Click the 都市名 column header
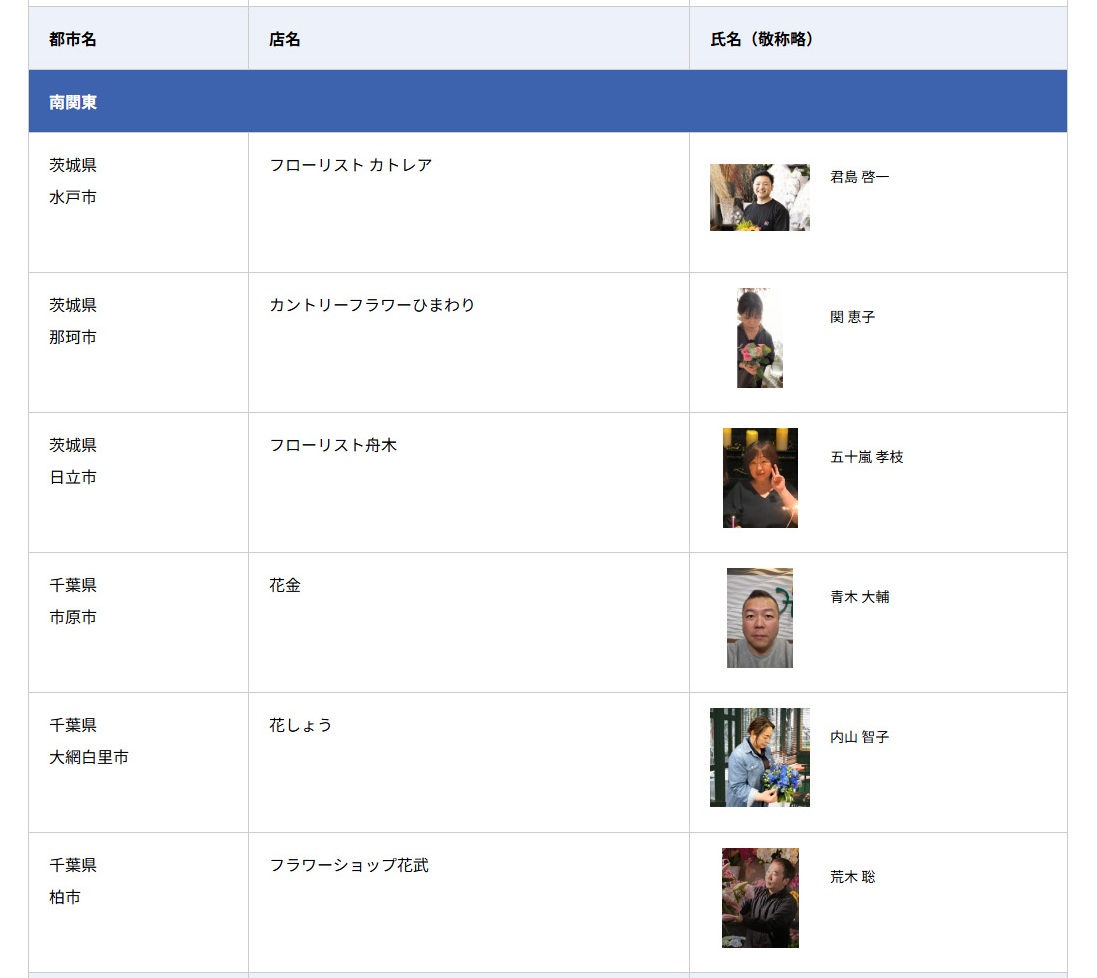Viewport: 1097px width, 978px height. click(x=73, y=39)
